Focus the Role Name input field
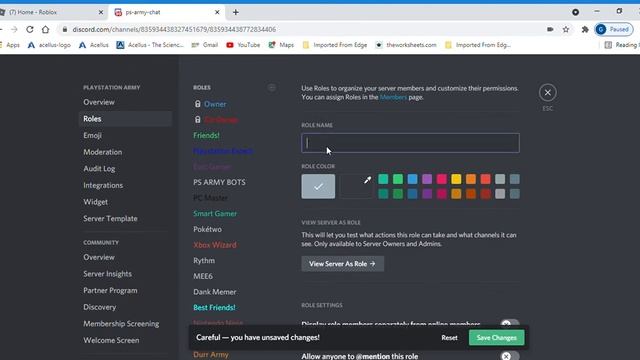This screenshot has height=360, width=640. pos(410,143)
